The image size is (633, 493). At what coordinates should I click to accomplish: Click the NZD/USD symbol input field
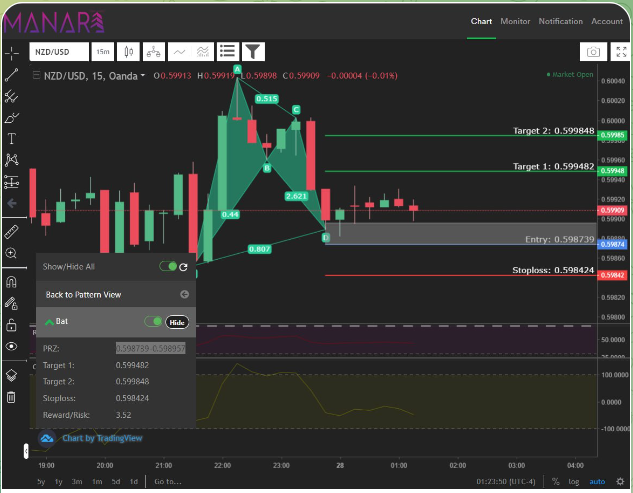pos(59,52)
